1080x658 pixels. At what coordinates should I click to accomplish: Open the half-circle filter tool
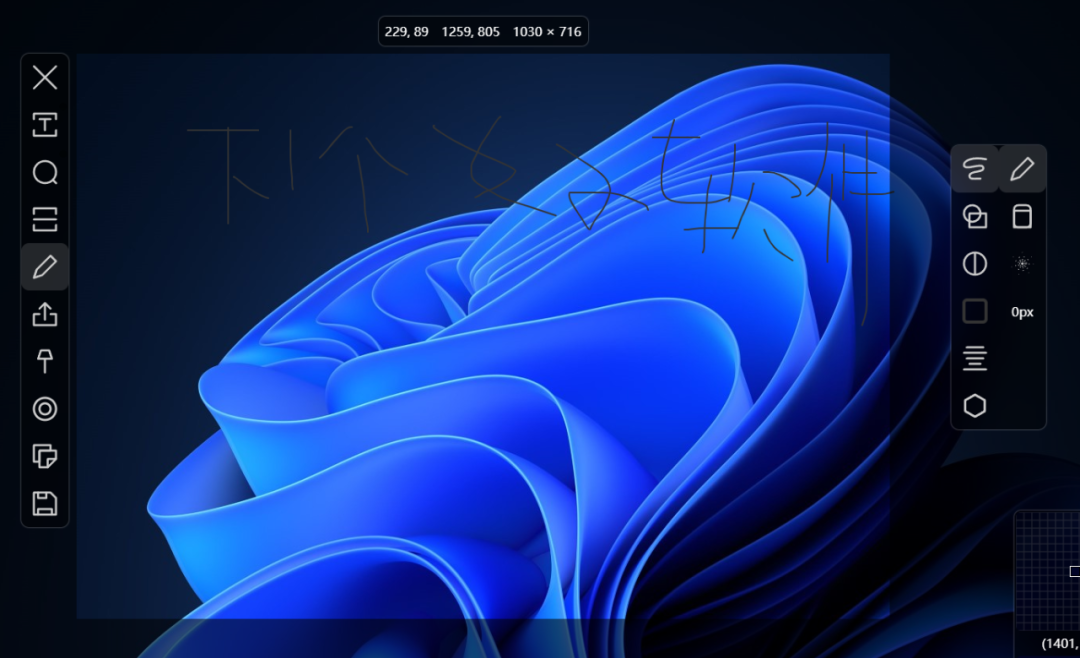(975, 264)
